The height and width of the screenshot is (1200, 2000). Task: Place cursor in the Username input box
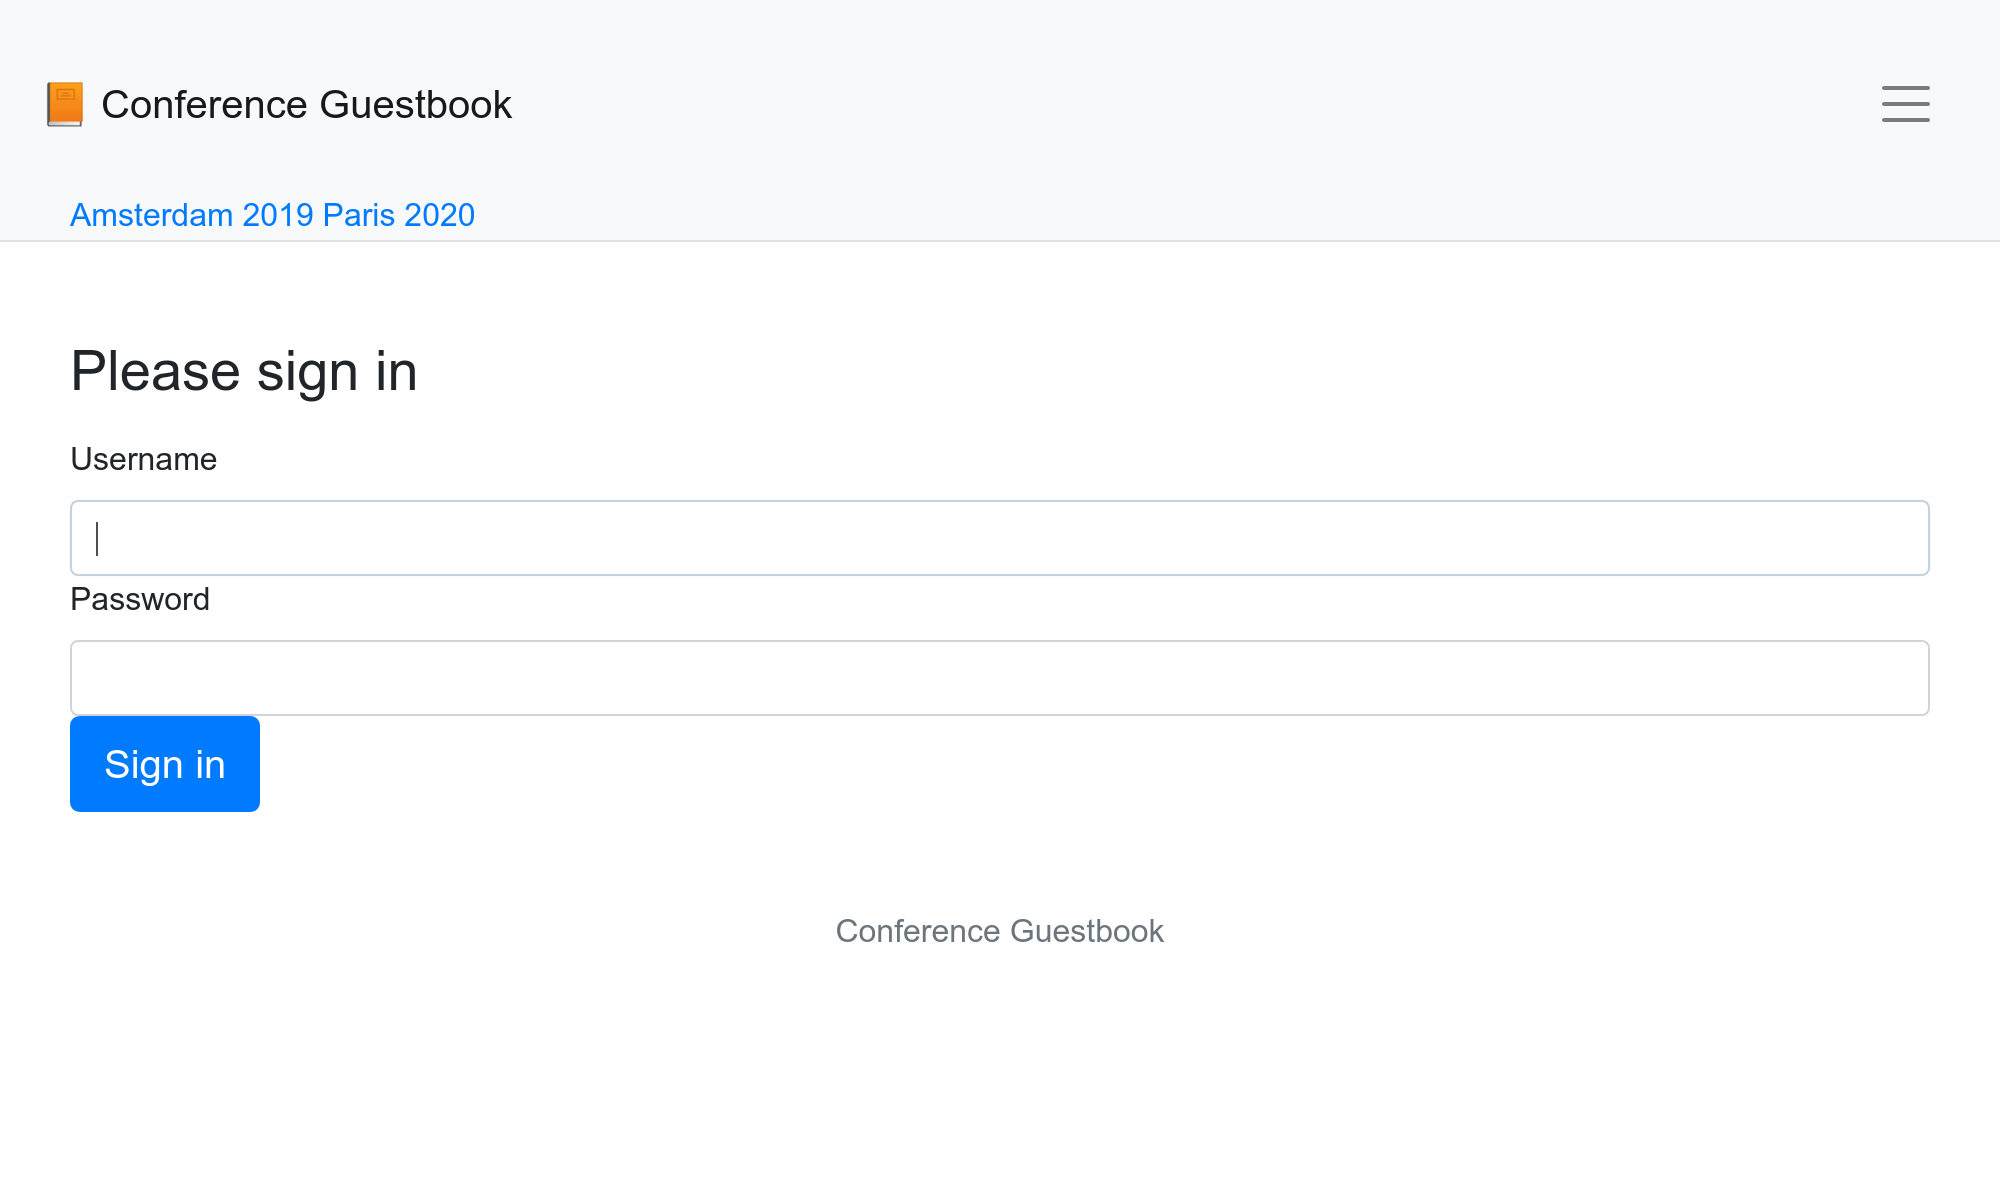1000,538
